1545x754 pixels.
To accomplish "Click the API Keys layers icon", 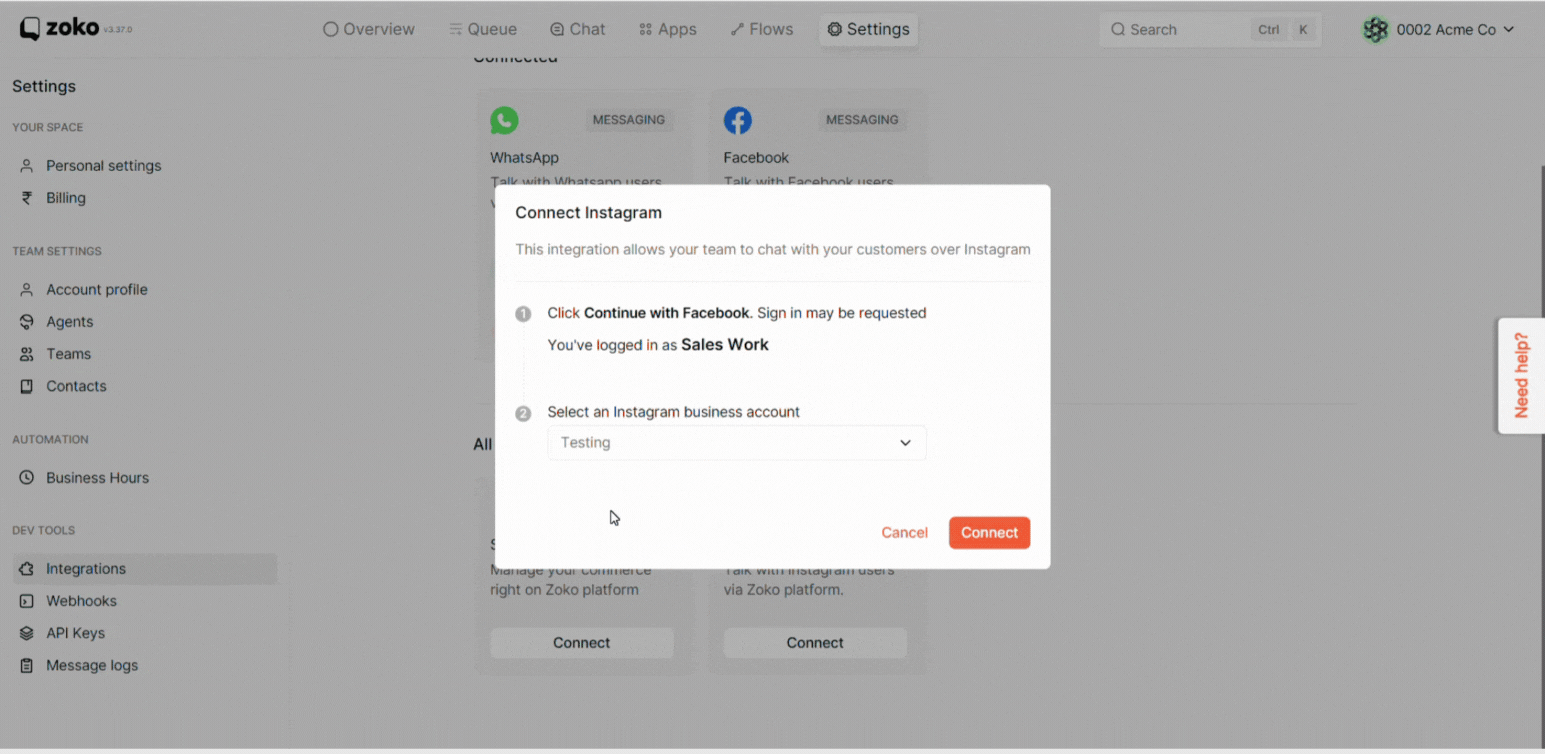I will [27, 633].
